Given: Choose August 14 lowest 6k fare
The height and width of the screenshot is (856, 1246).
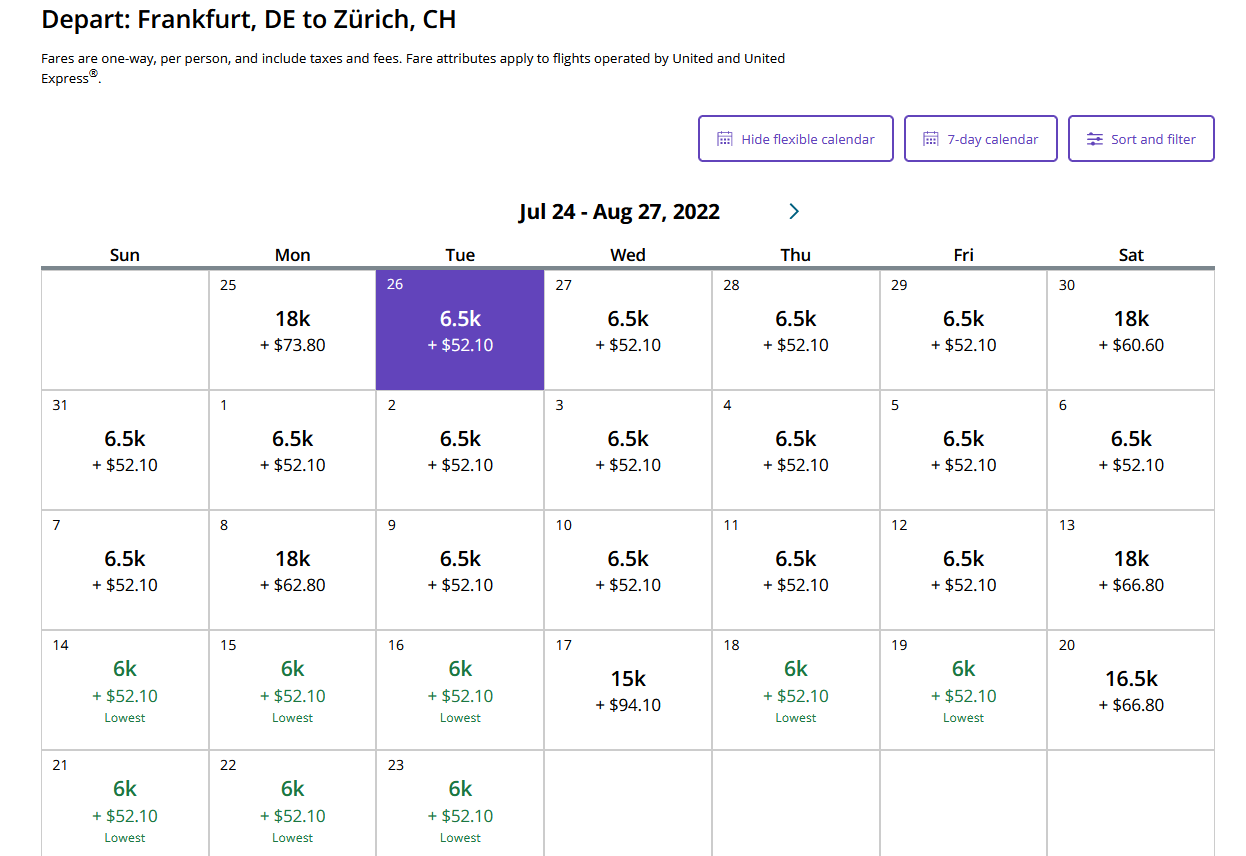Looking at the screenshot, I should pos(125,690).
